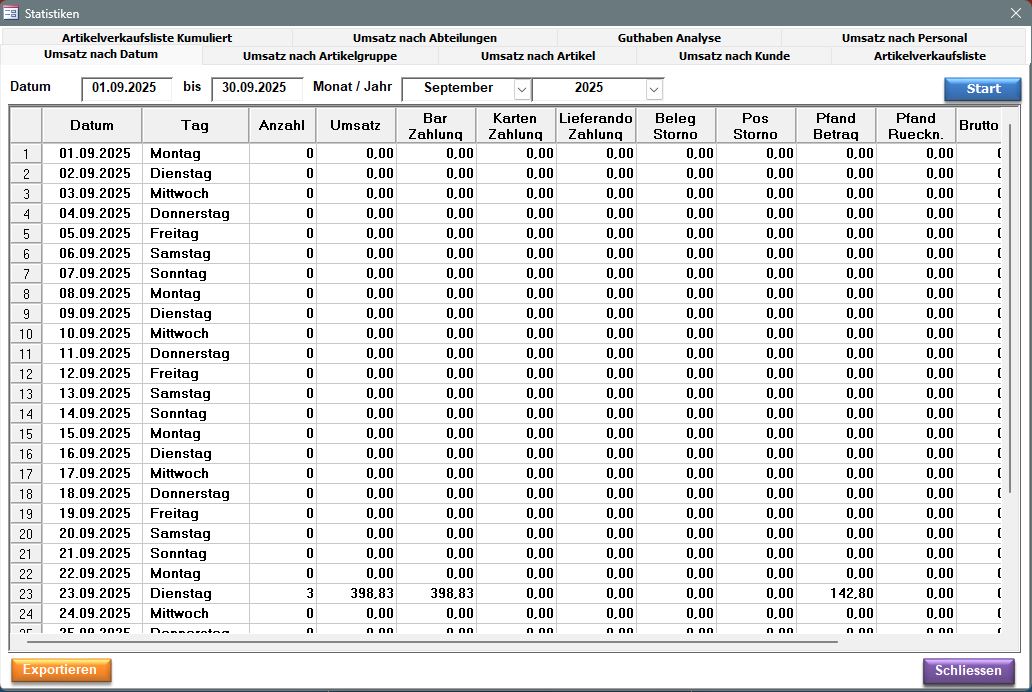This screenshot has width=1032, height=692.
Task: Click the orange Exportieren button
Action: coord(61,669)
